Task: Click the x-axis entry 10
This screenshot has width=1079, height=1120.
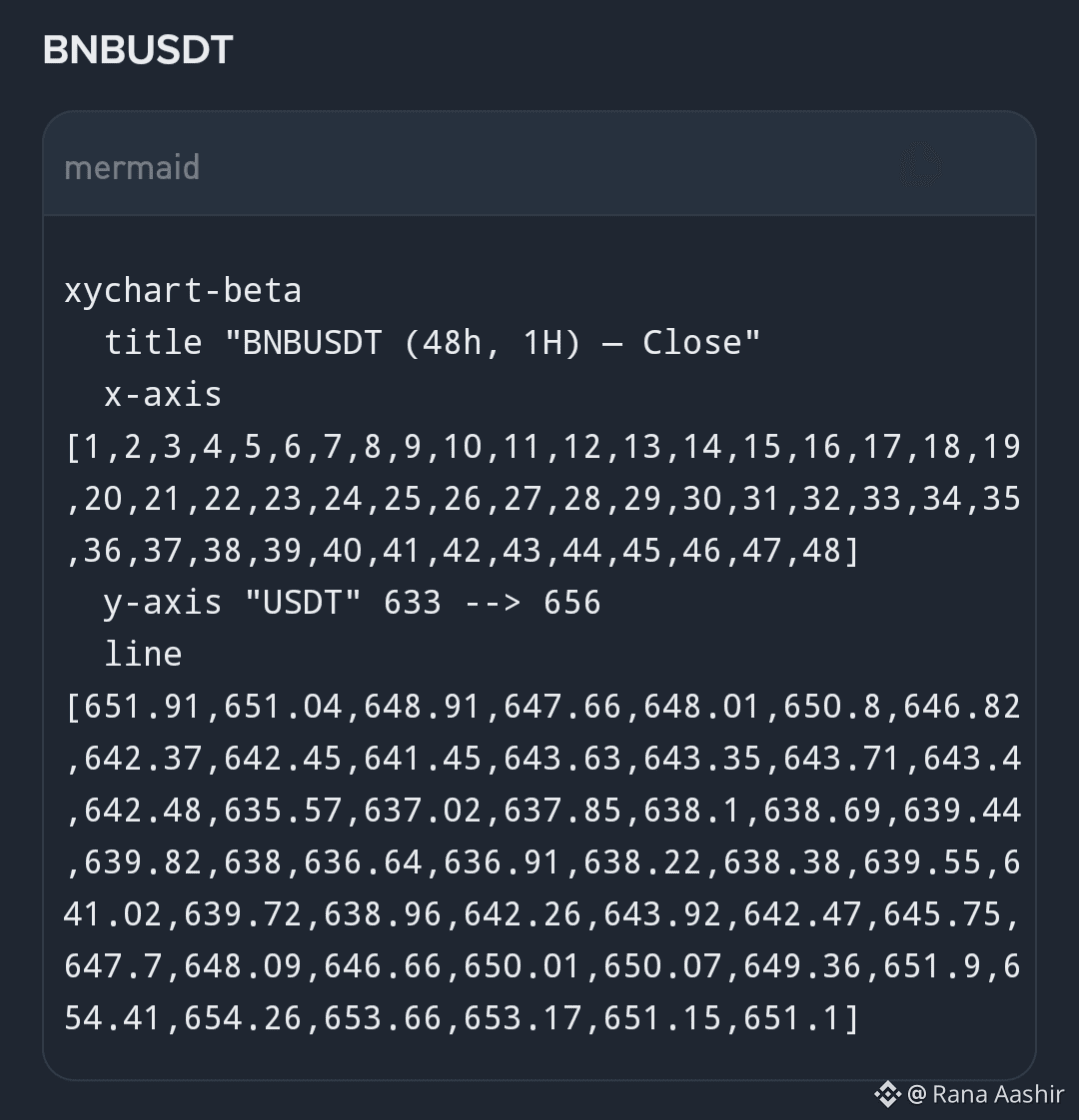Action: click(x=463, y=447)
